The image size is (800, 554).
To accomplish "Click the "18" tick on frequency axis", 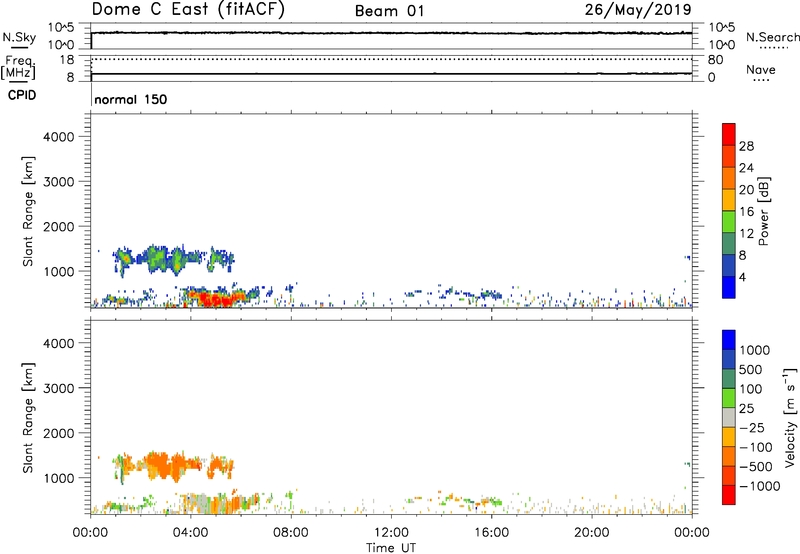I will point(67,60).
